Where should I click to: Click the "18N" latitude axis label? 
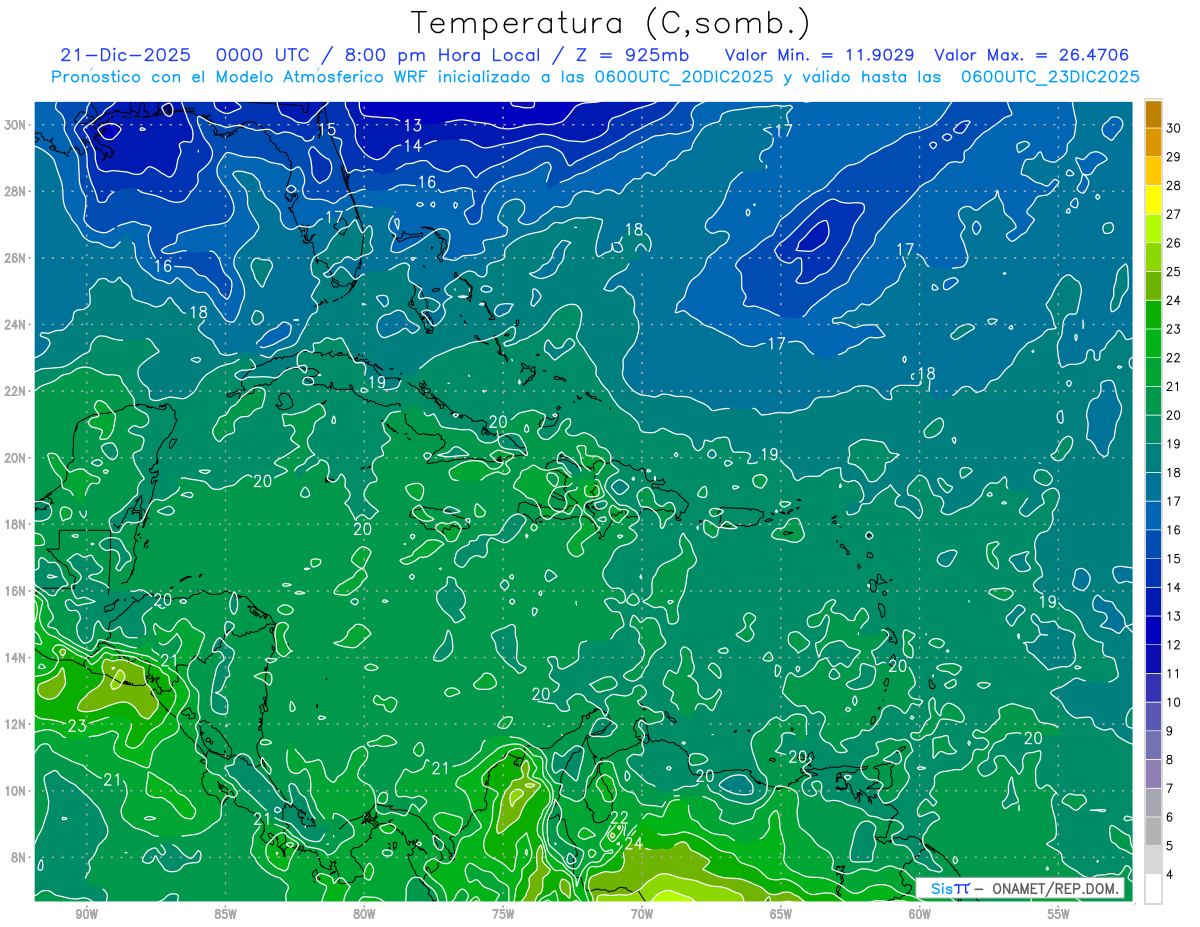click(17, 524)
